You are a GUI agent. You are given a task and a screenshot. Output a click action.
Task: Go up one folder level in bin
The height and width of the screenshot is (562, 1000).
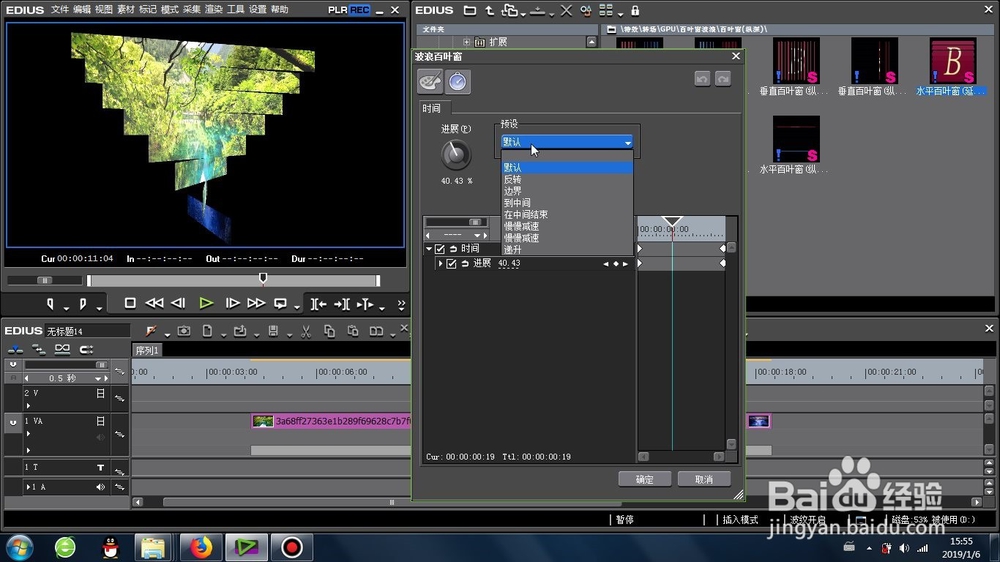(x=489, y=10)
